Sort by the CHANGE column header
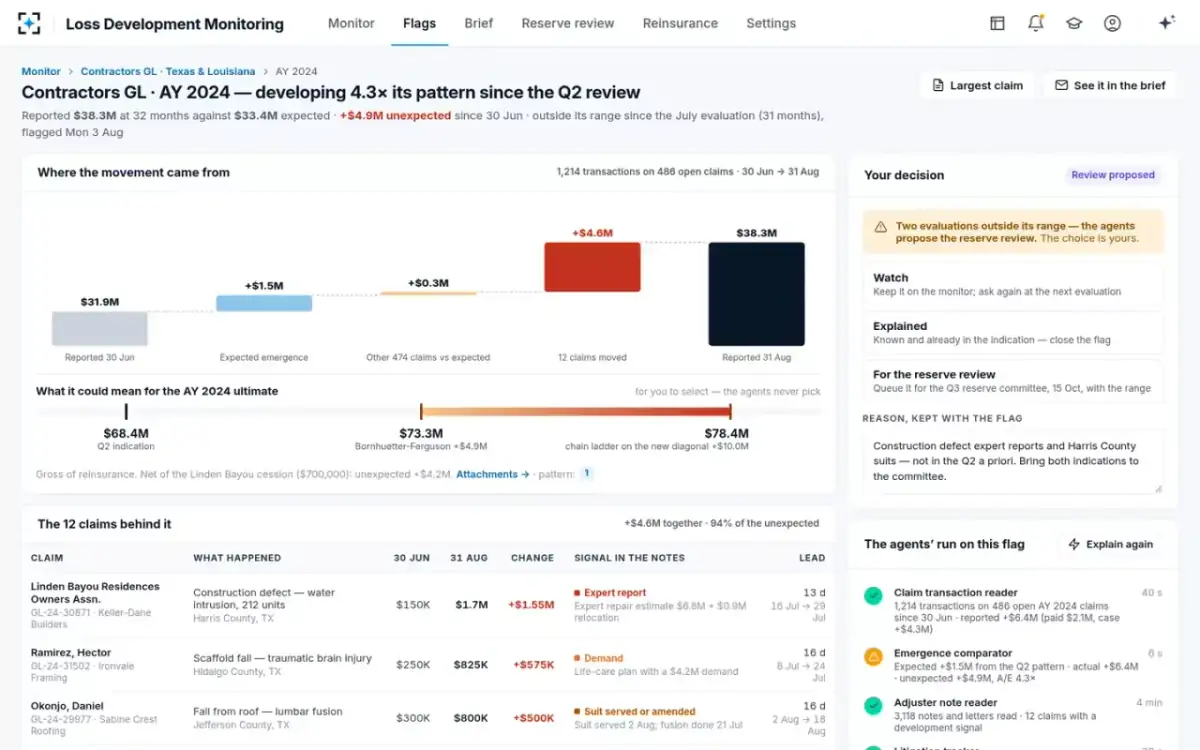Screen dimensions: 1200x750 [x=532, y=558]
